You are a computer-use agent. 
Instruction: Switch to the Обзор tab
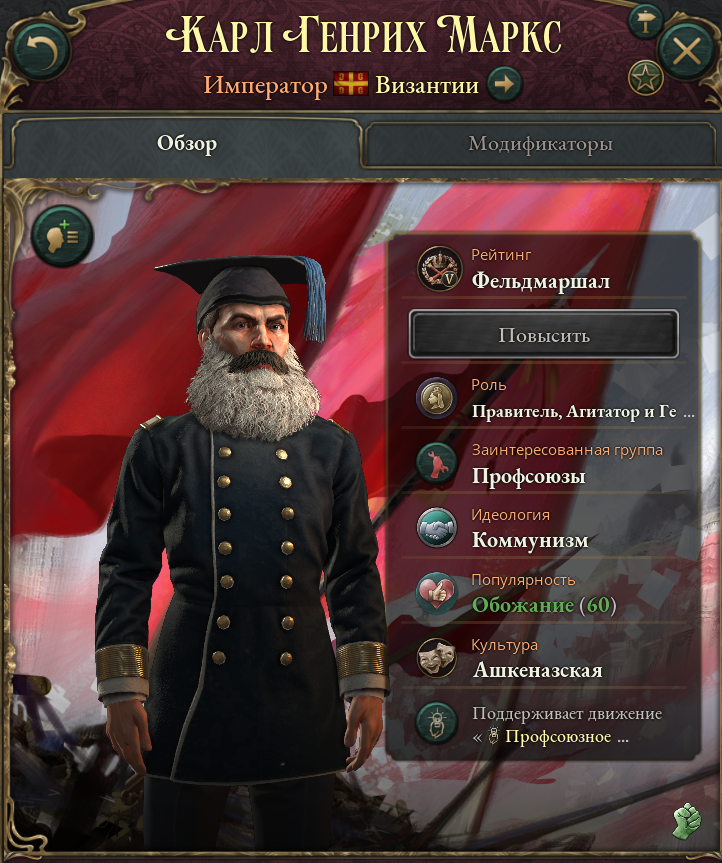(x=187, y=144)
